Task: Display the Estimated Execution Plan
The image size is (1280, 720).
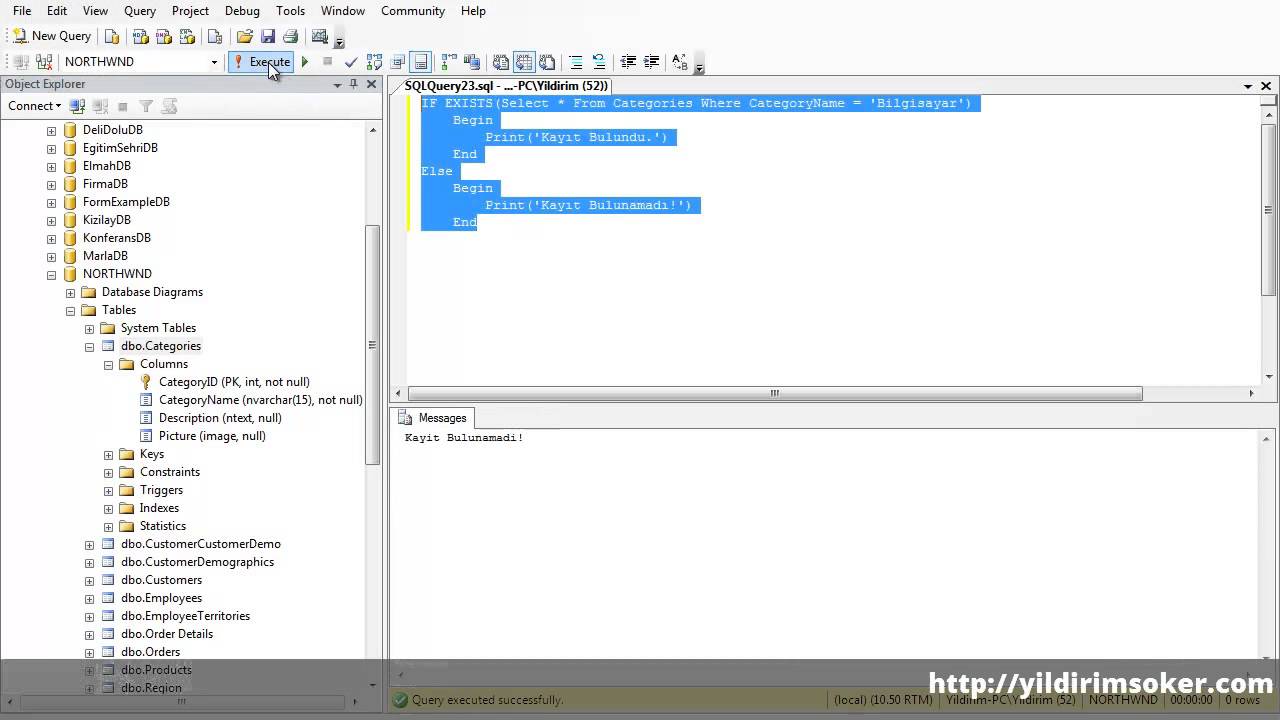Action: click(x=374, y=62)
